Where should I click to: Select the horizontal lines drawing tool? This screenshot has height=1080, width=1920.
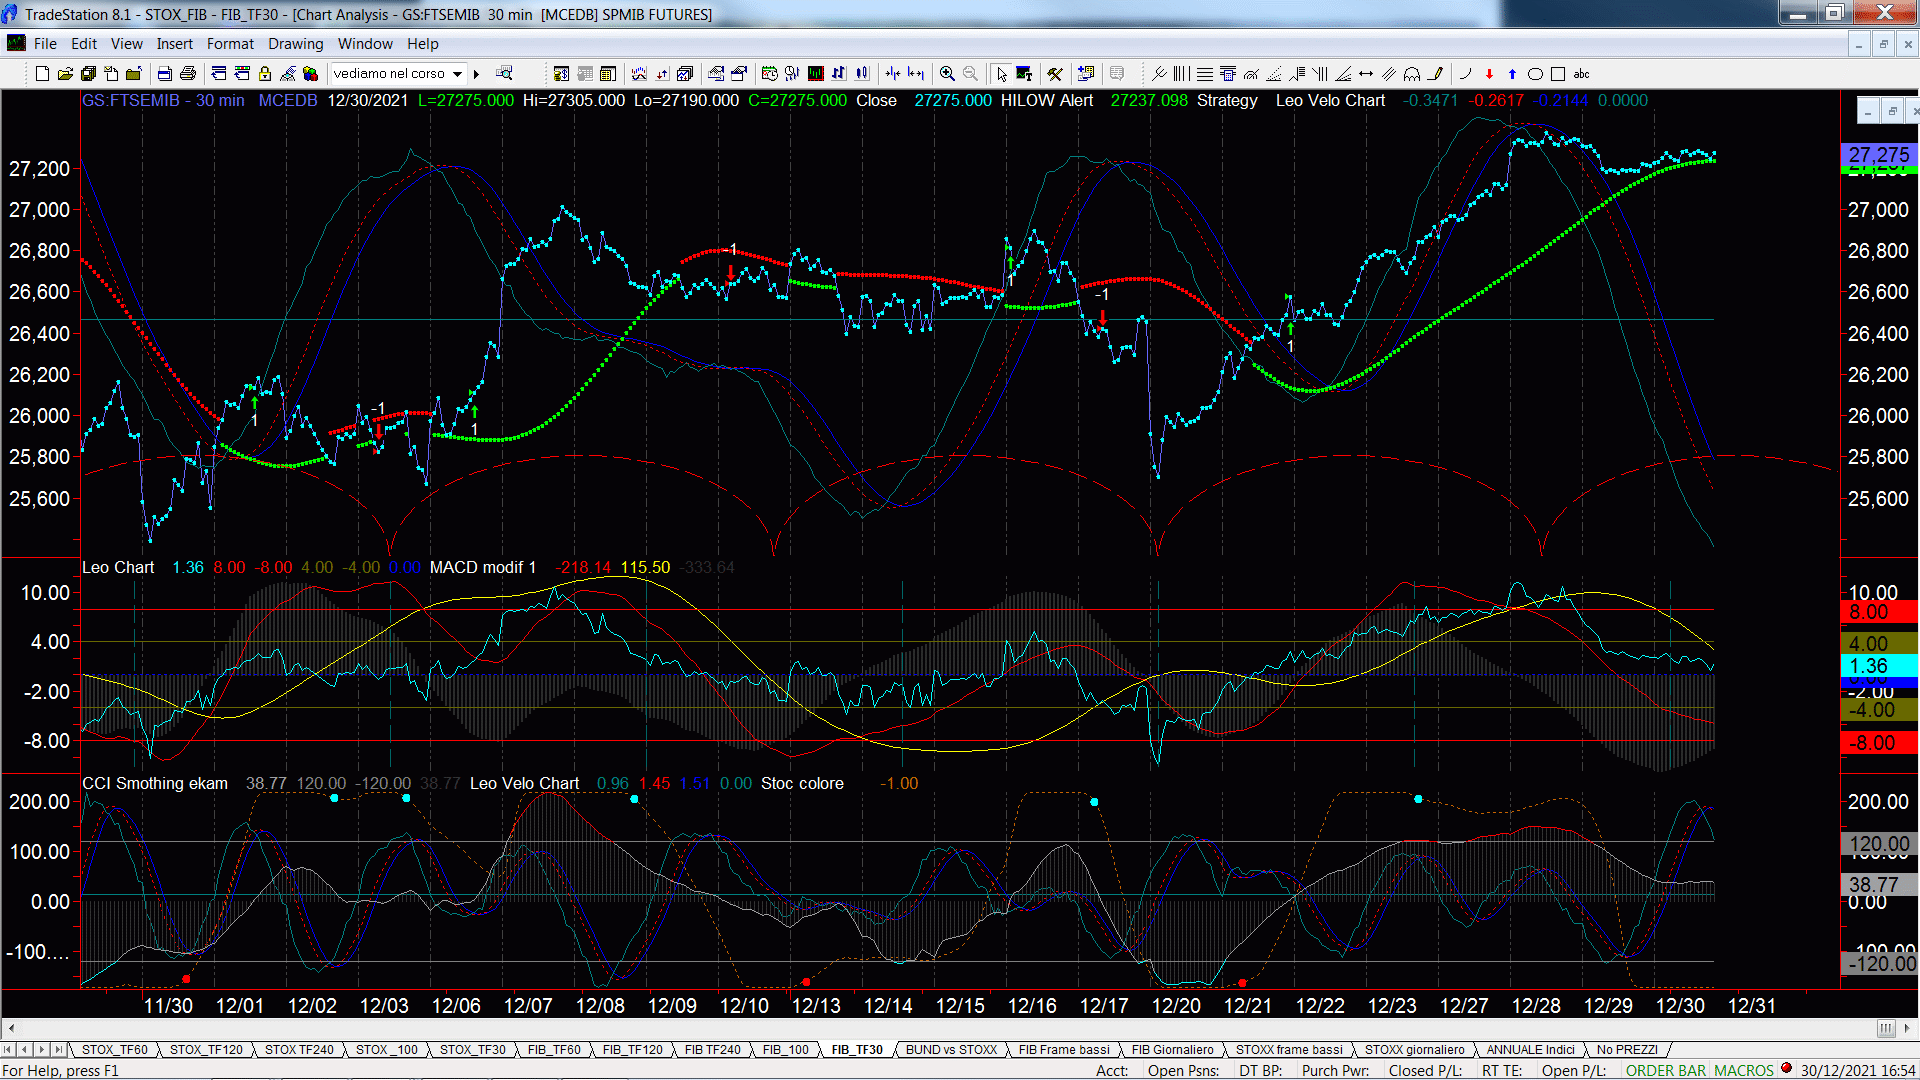tap(1204, 73)
